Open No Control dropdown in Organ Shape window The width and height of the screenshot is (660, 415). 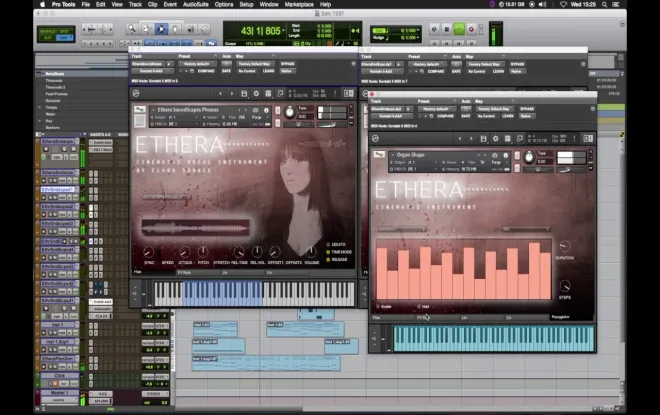pyautogui.click(x=486, y=116)
